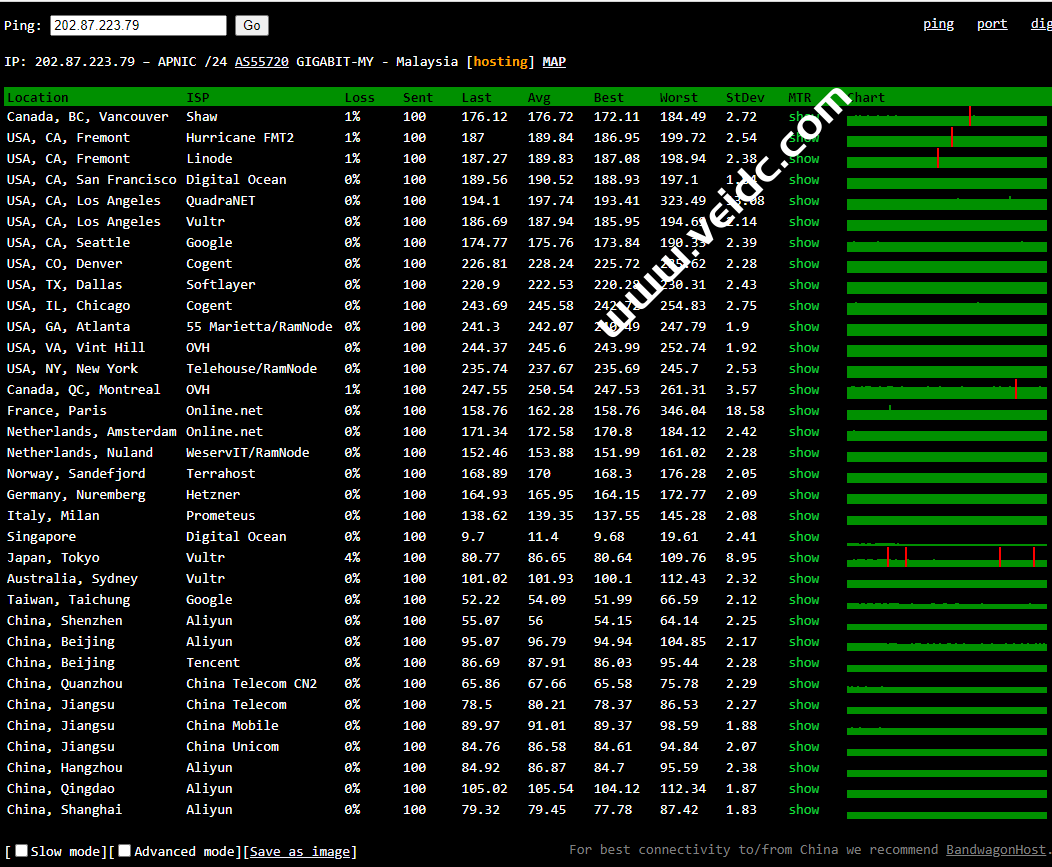1052x867 pixels.
Task: Click the Loss column header
Action: point(360,97)
